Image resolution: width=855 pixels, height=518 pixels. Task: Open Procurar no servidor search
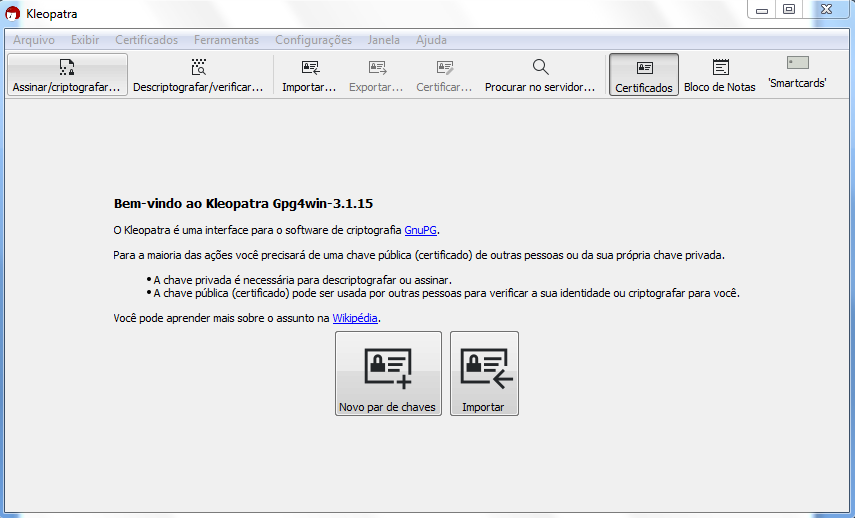[x=540, y=75]
